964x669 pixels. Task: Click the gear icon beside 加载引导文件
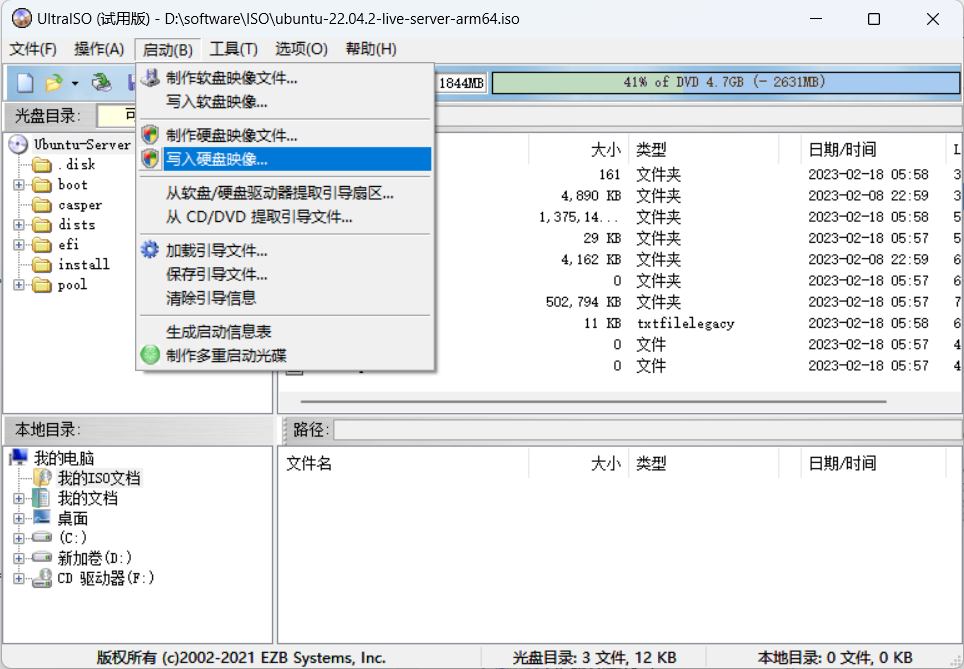coord(150,250)
